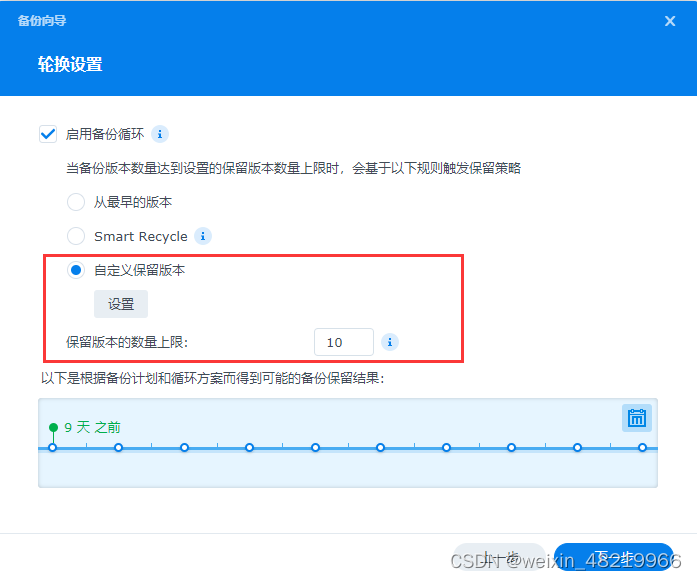Viewport: 697px width, 580px height.
Task: Close the backup wizard dialog
Action: coord(670,21)
